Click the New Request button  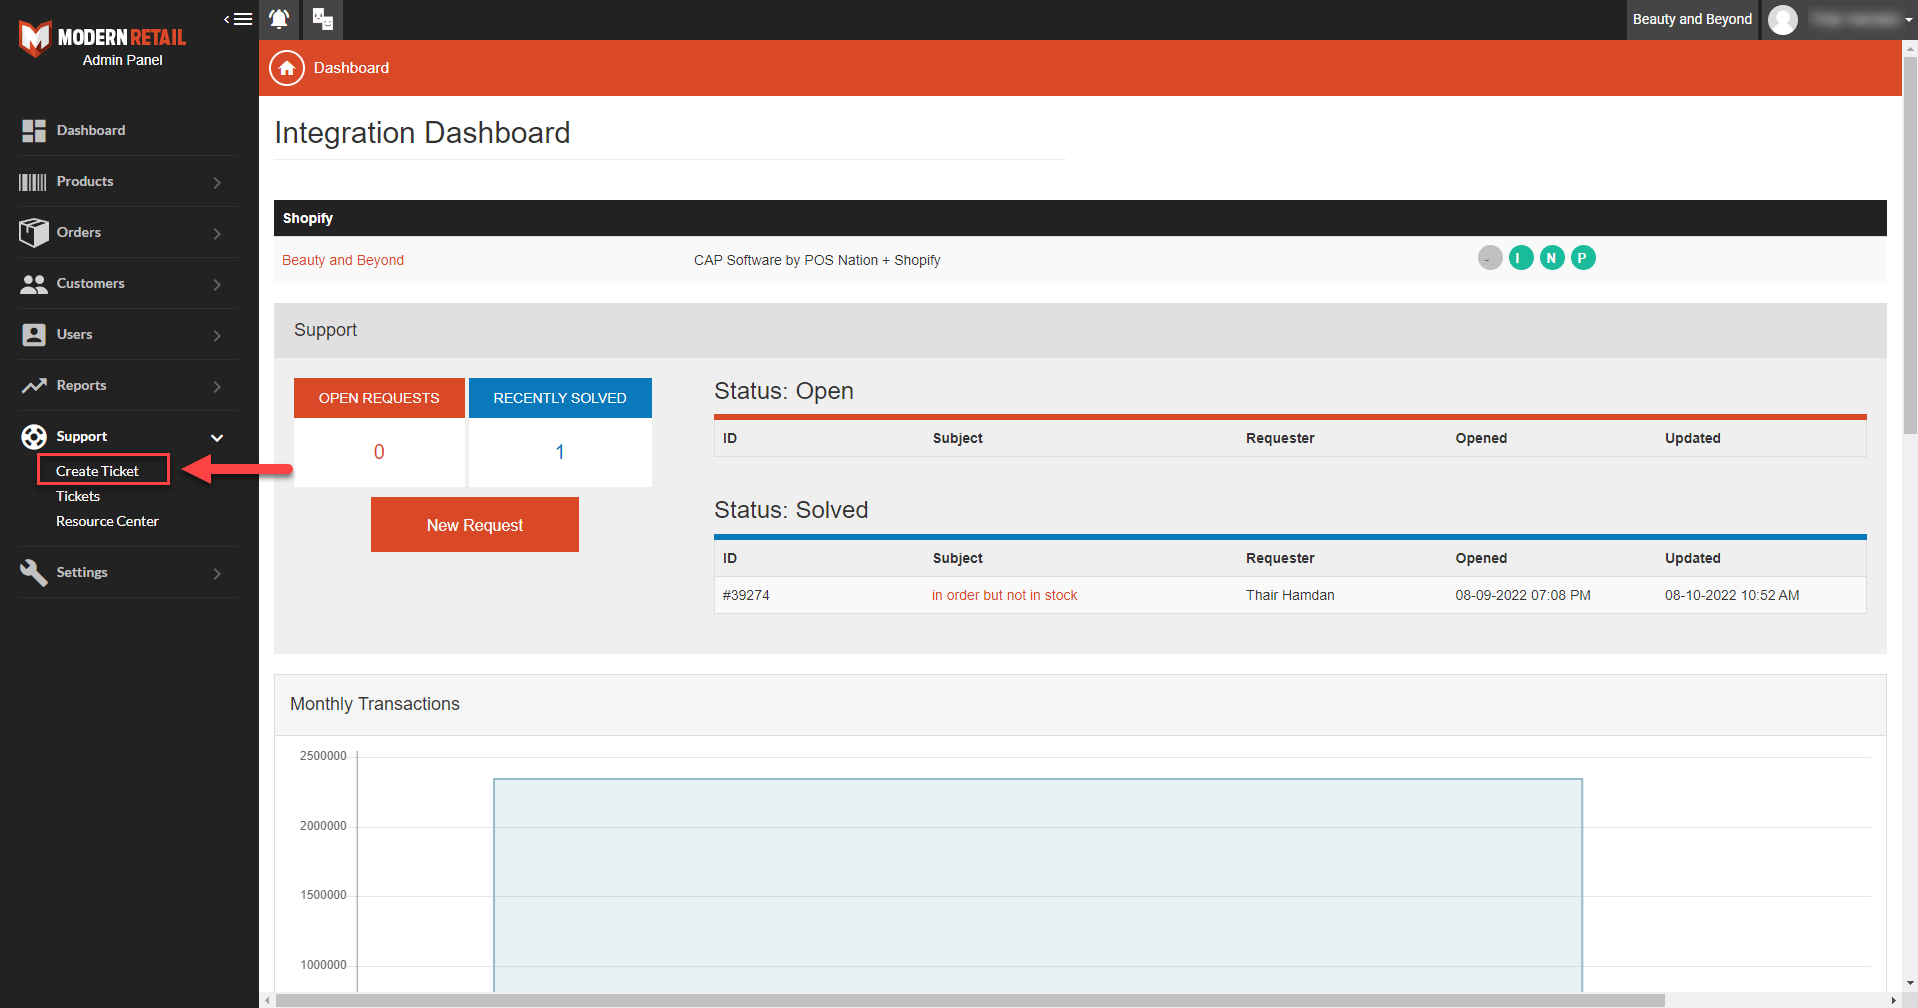474,524
